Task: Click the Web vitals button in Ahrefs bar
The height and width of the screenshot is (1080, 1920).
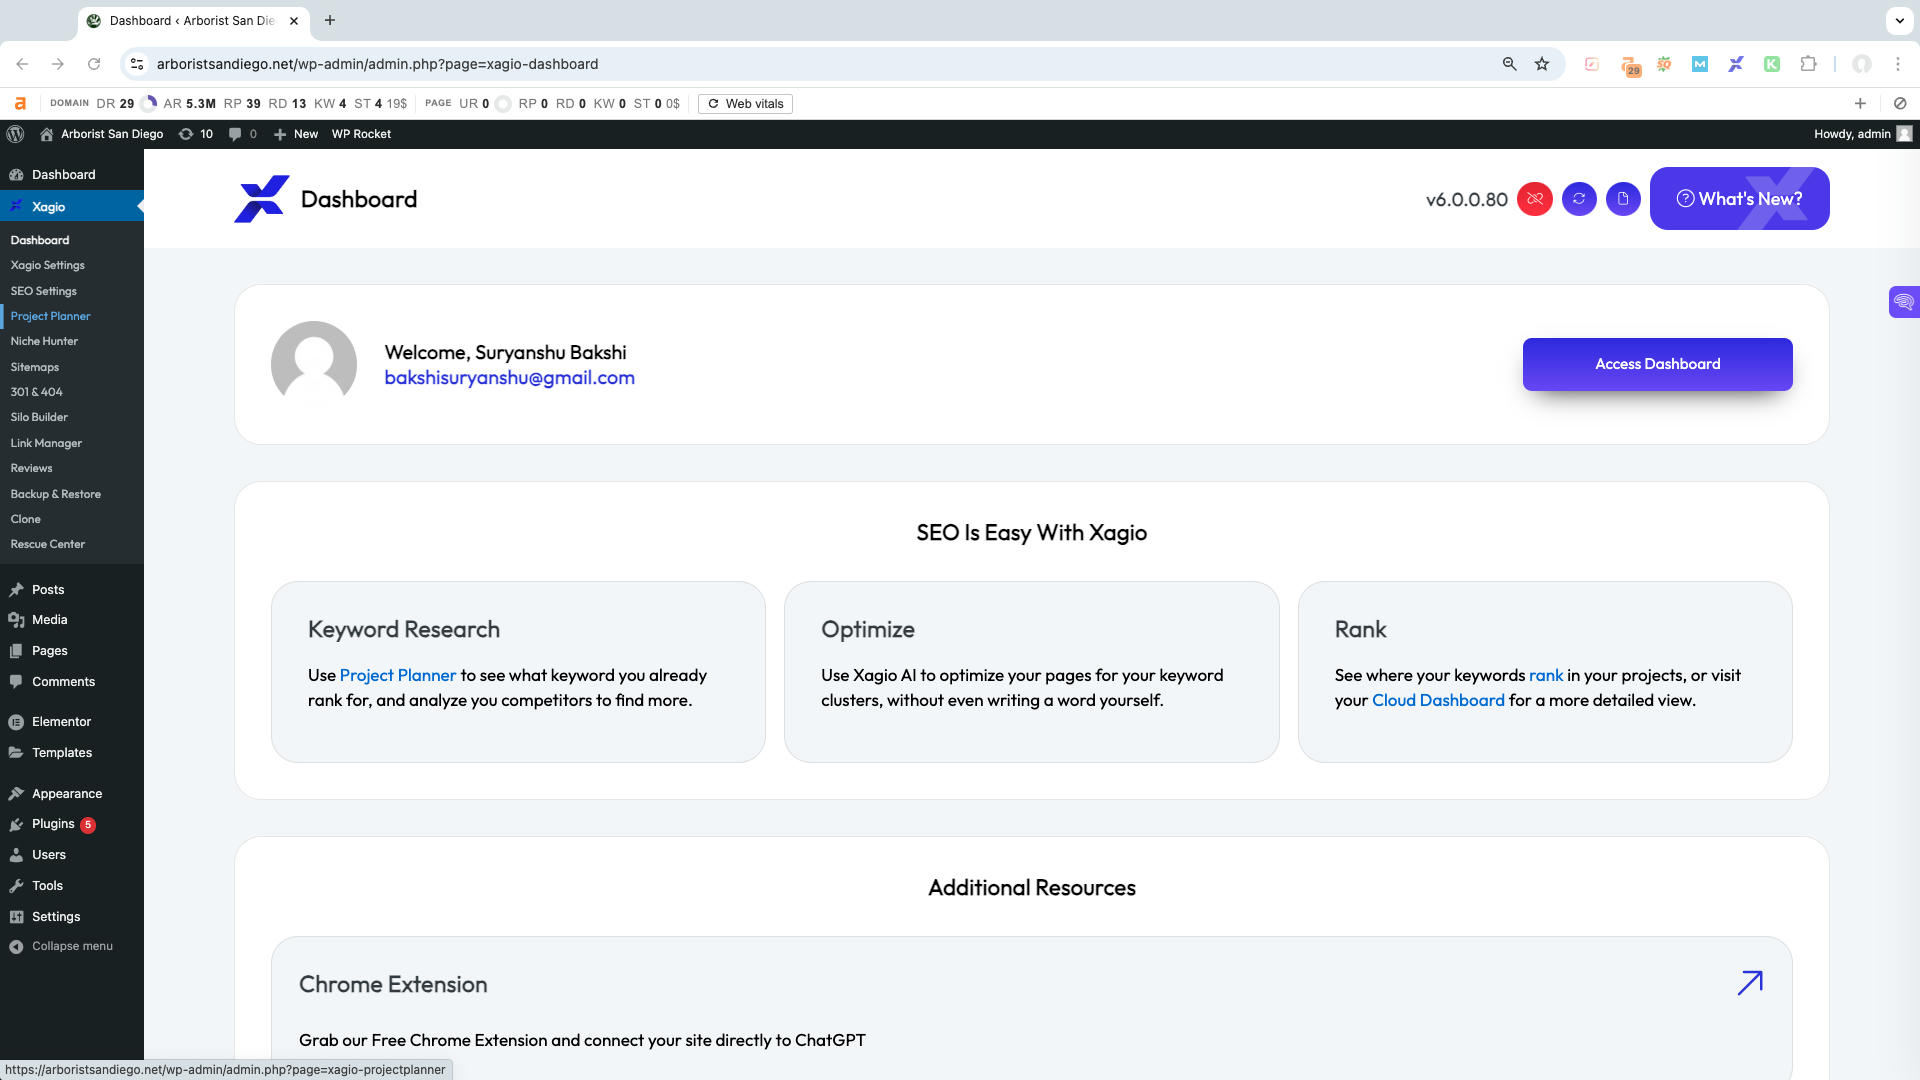Action: coord(745,104)
